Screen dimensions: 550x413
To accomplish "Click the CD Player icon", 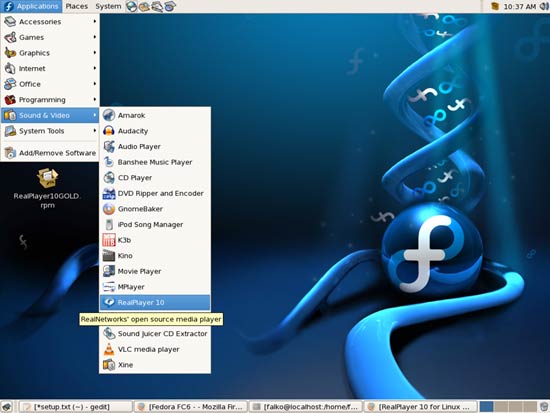I will click(x=109, y=178).
